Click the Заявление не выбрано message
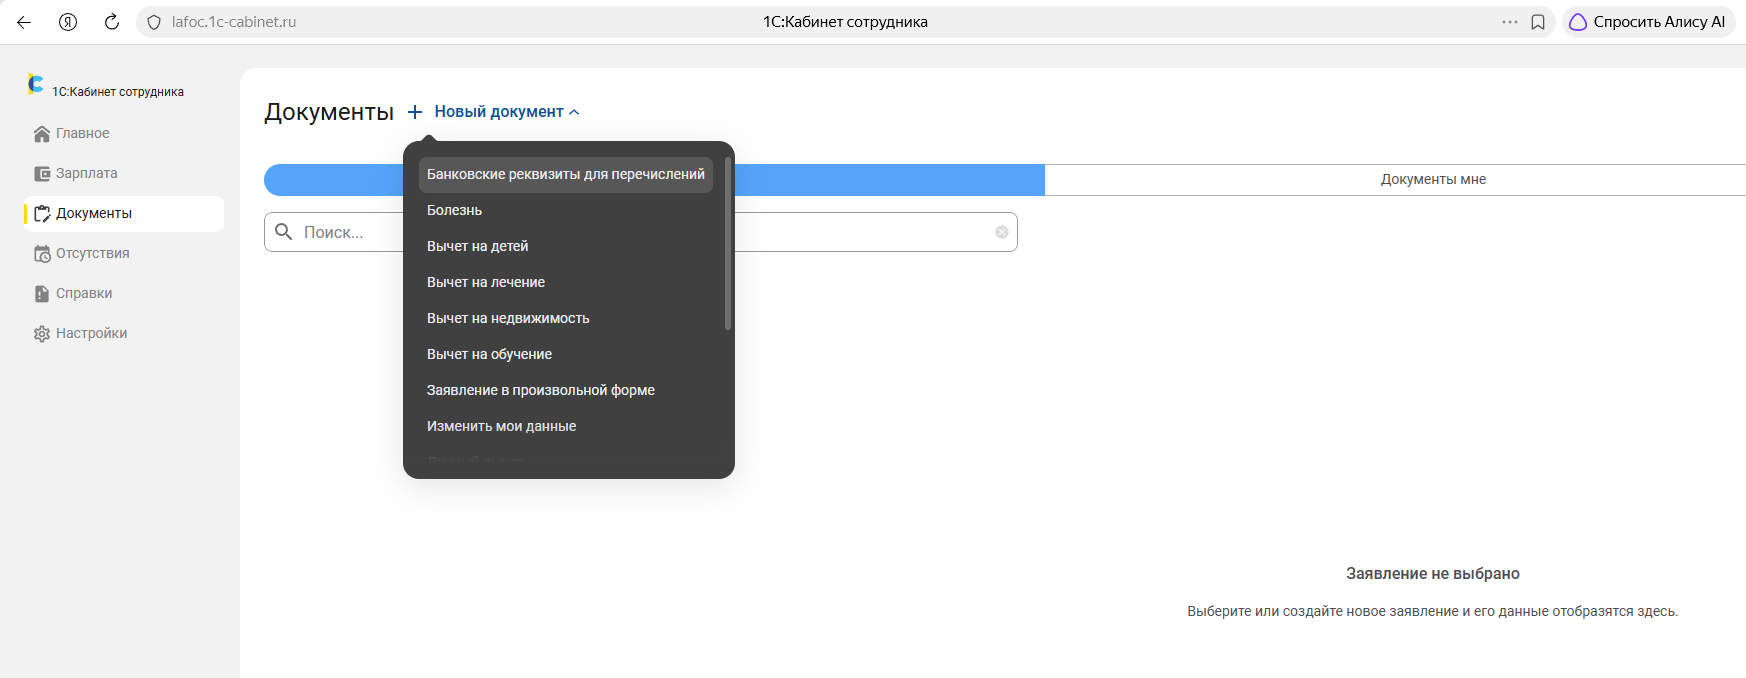This screenshot has width=1746, height=678. [x=1433, y=574]
